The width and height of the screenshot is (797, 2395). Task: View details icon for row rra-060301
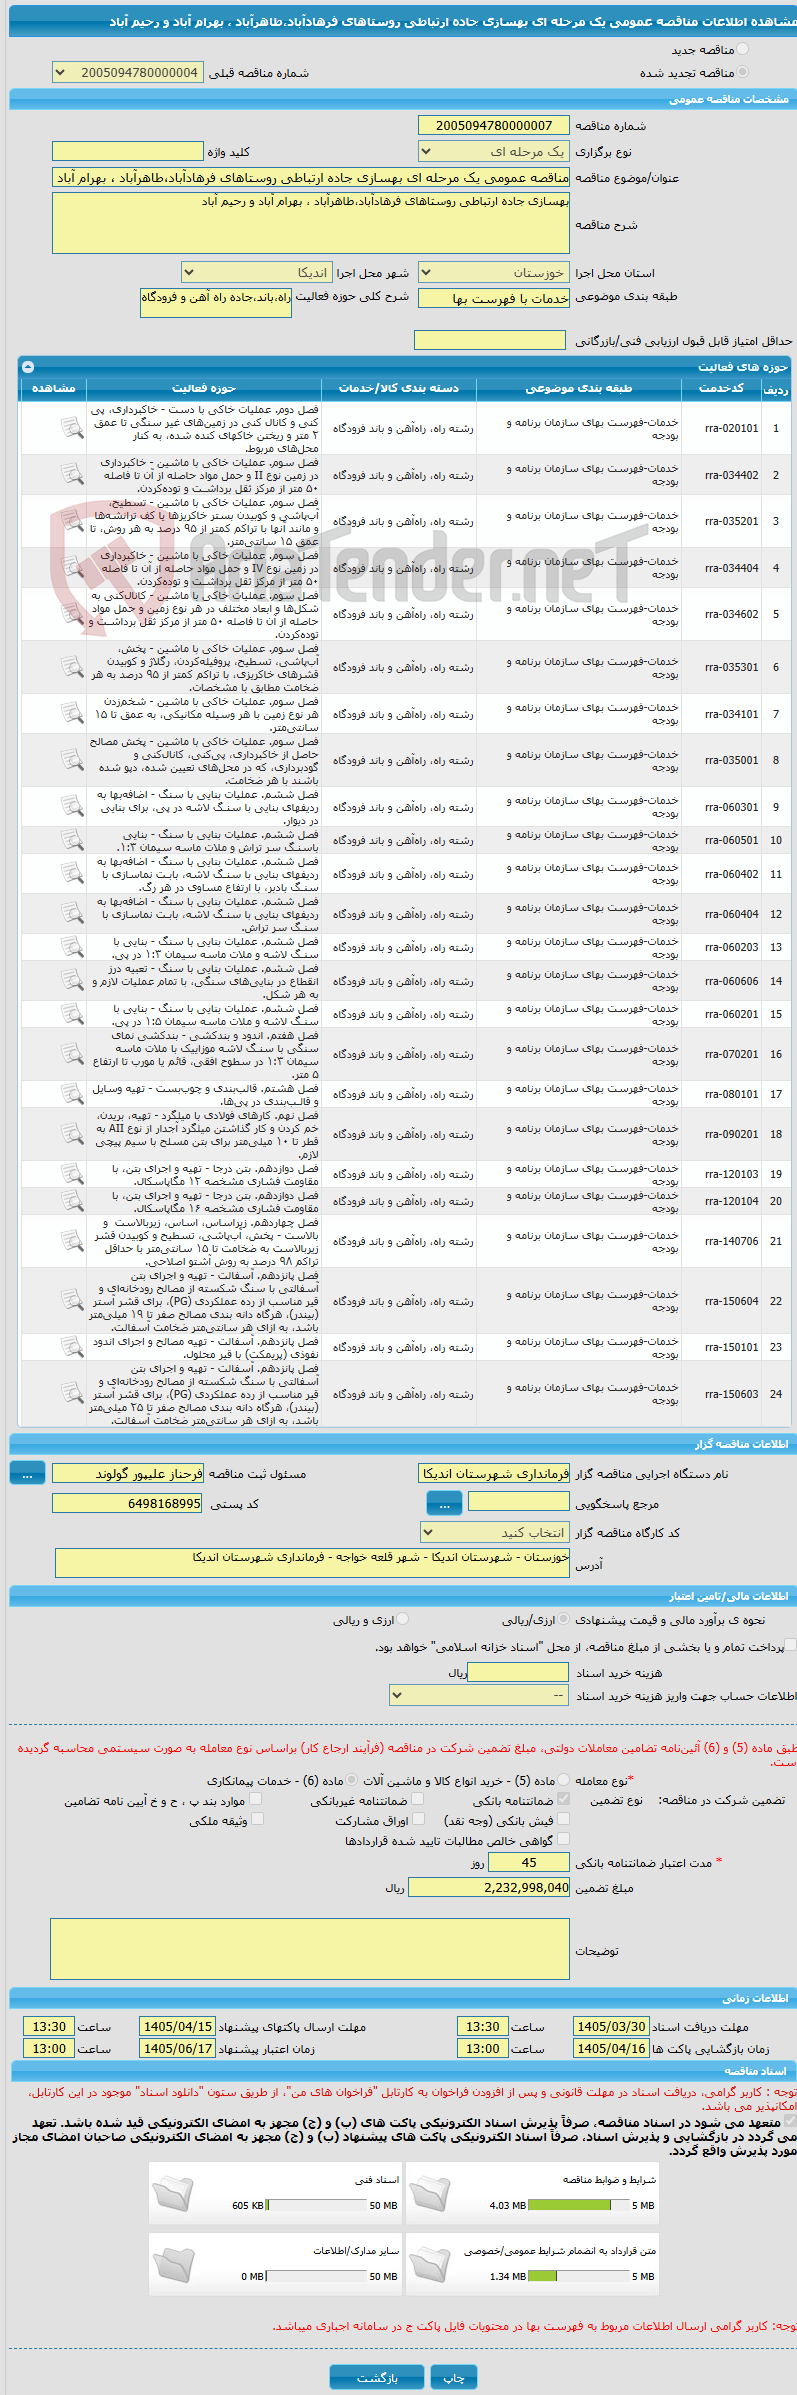(x=71, y=807)
